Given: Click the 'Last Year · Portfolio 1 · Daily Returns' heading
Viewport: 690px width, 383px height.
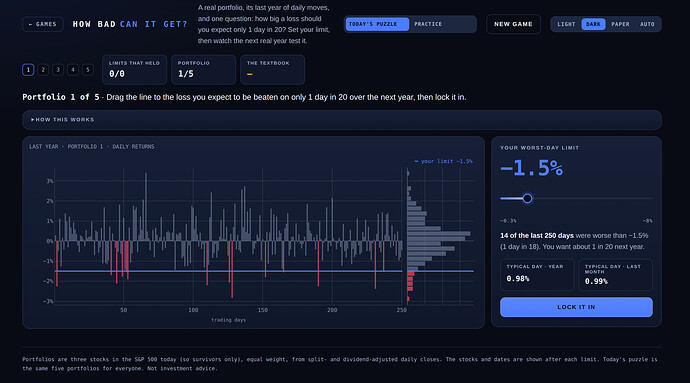Looking at the screenshot, I should pyautogui.click(x=92, y=147).
